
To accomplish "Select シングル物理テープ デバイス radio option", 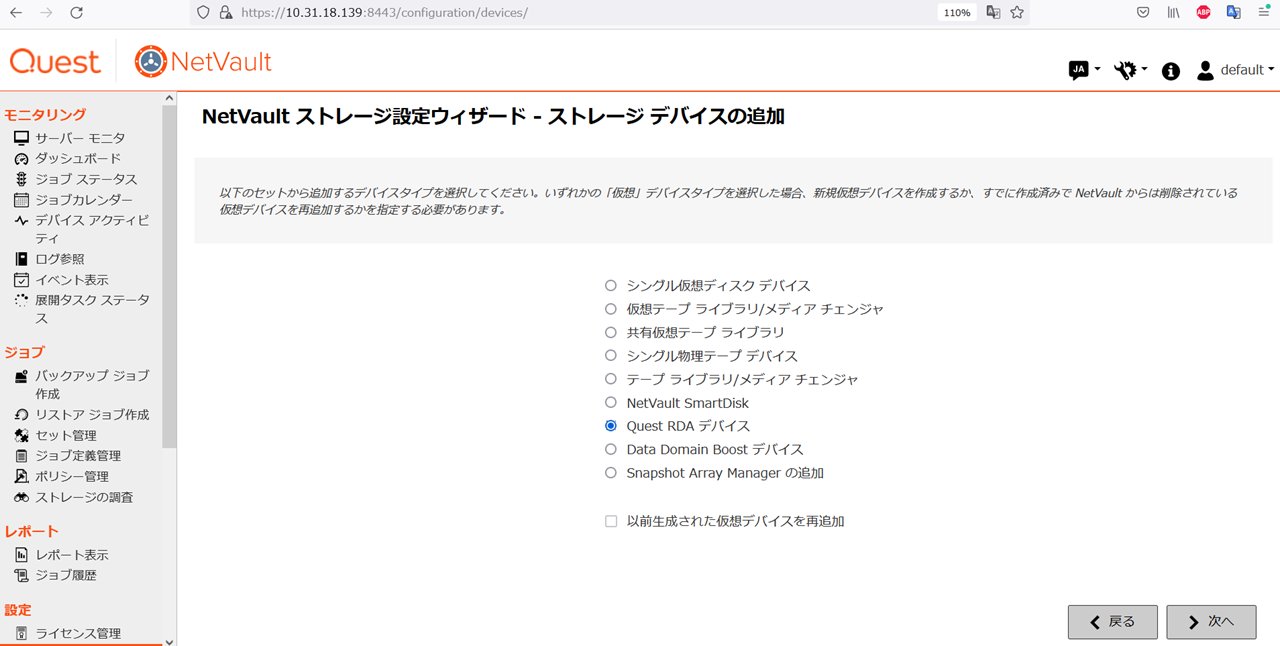I will (x=611, y=356).
